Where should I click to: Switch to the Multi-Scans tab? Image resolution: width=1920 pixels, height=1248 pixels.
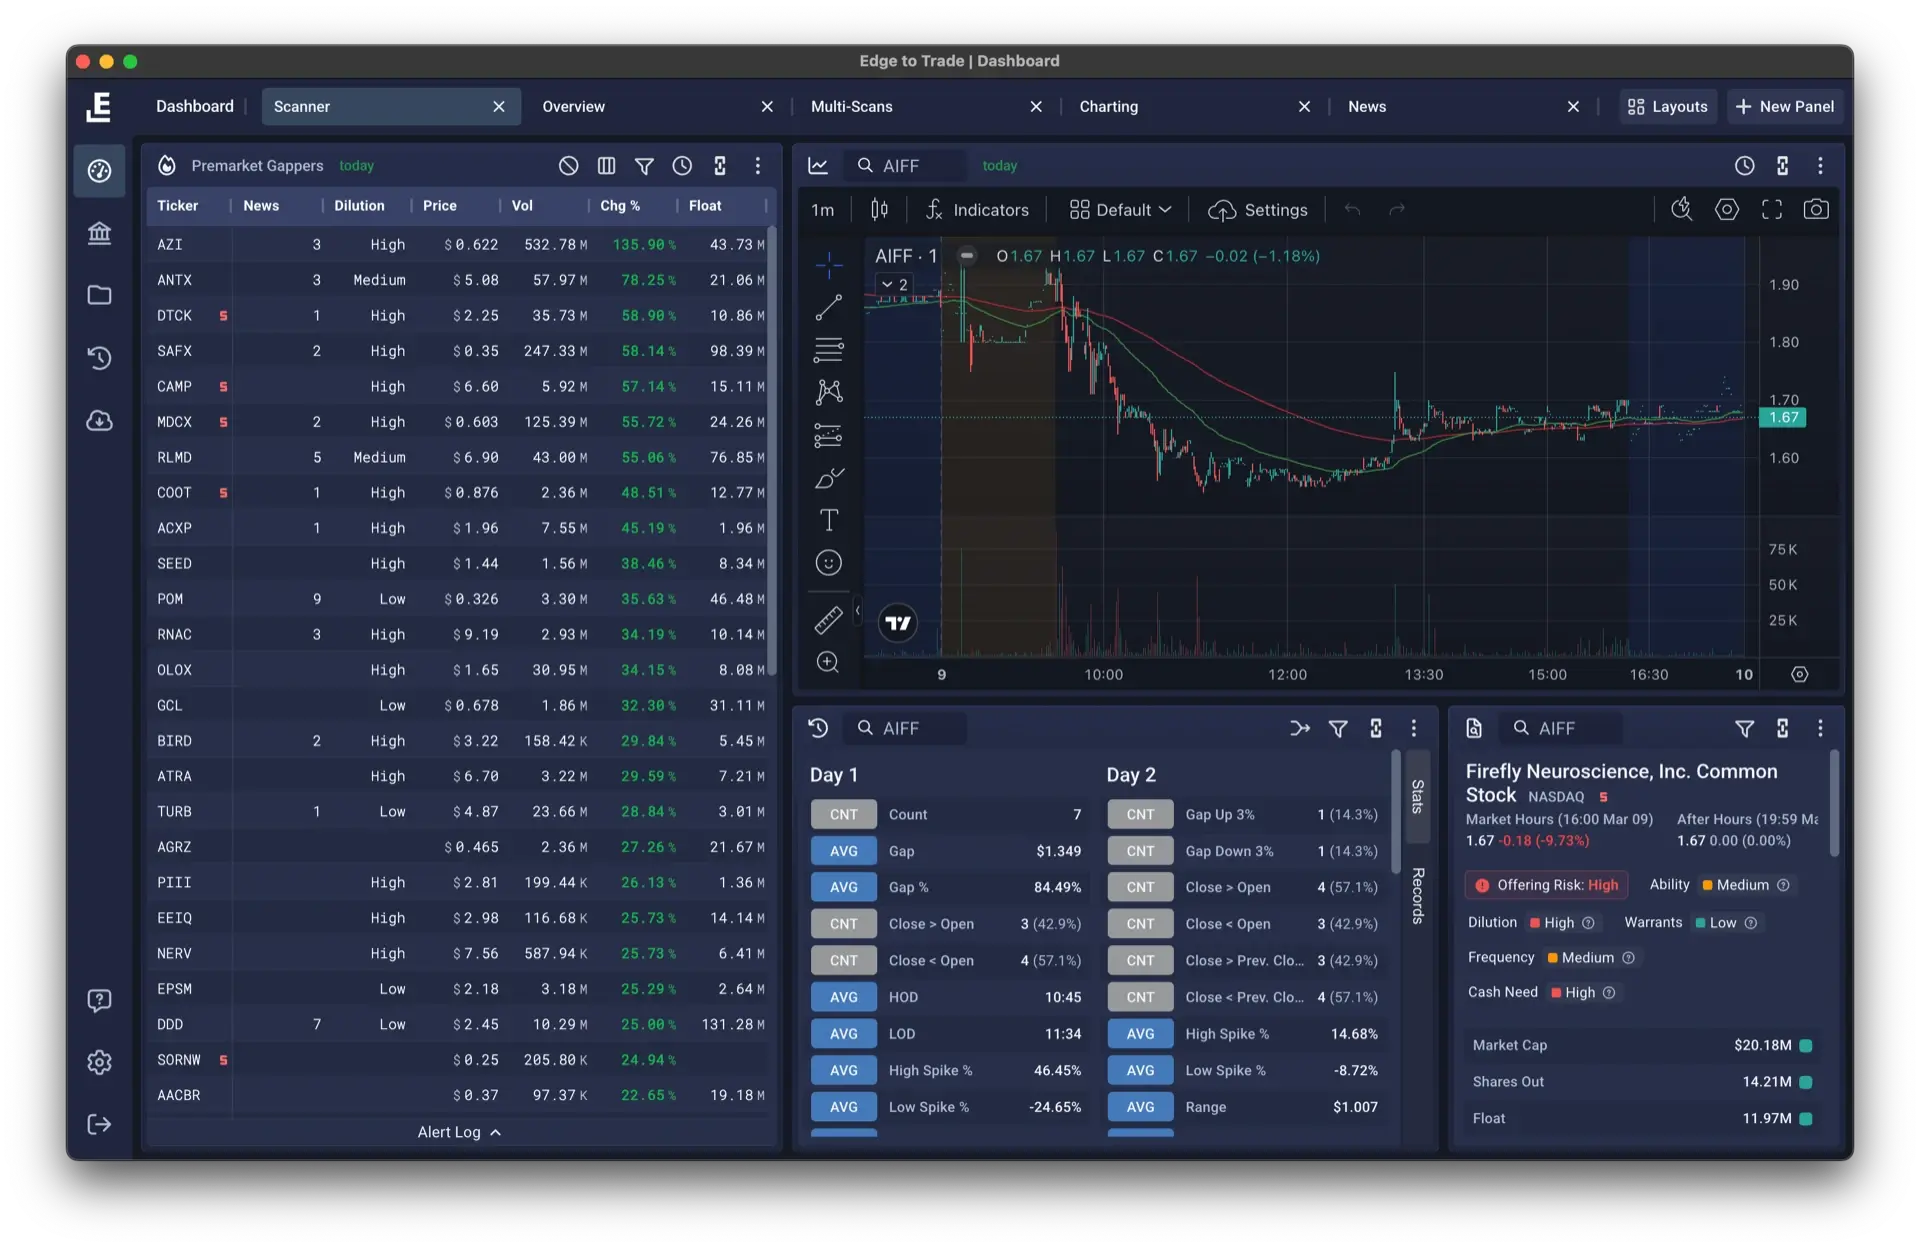[x=852, y=107]
